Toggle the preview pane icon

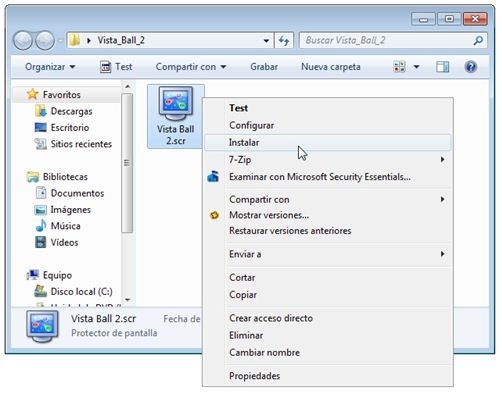coord(442,67)
